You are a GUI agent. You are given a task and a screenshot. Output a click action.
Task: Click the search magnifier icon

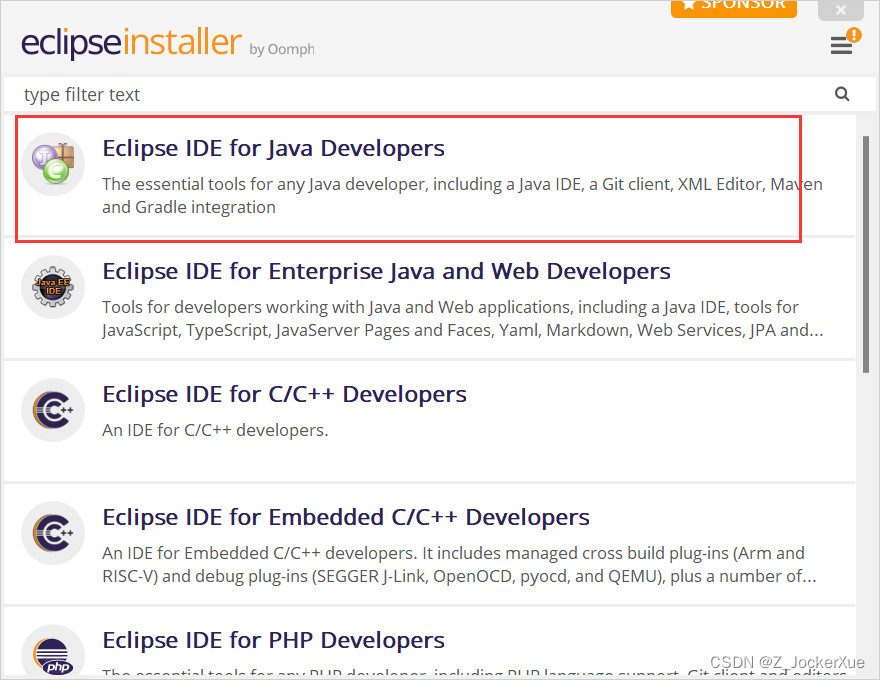pyautogui.click(x=842, y=94)
